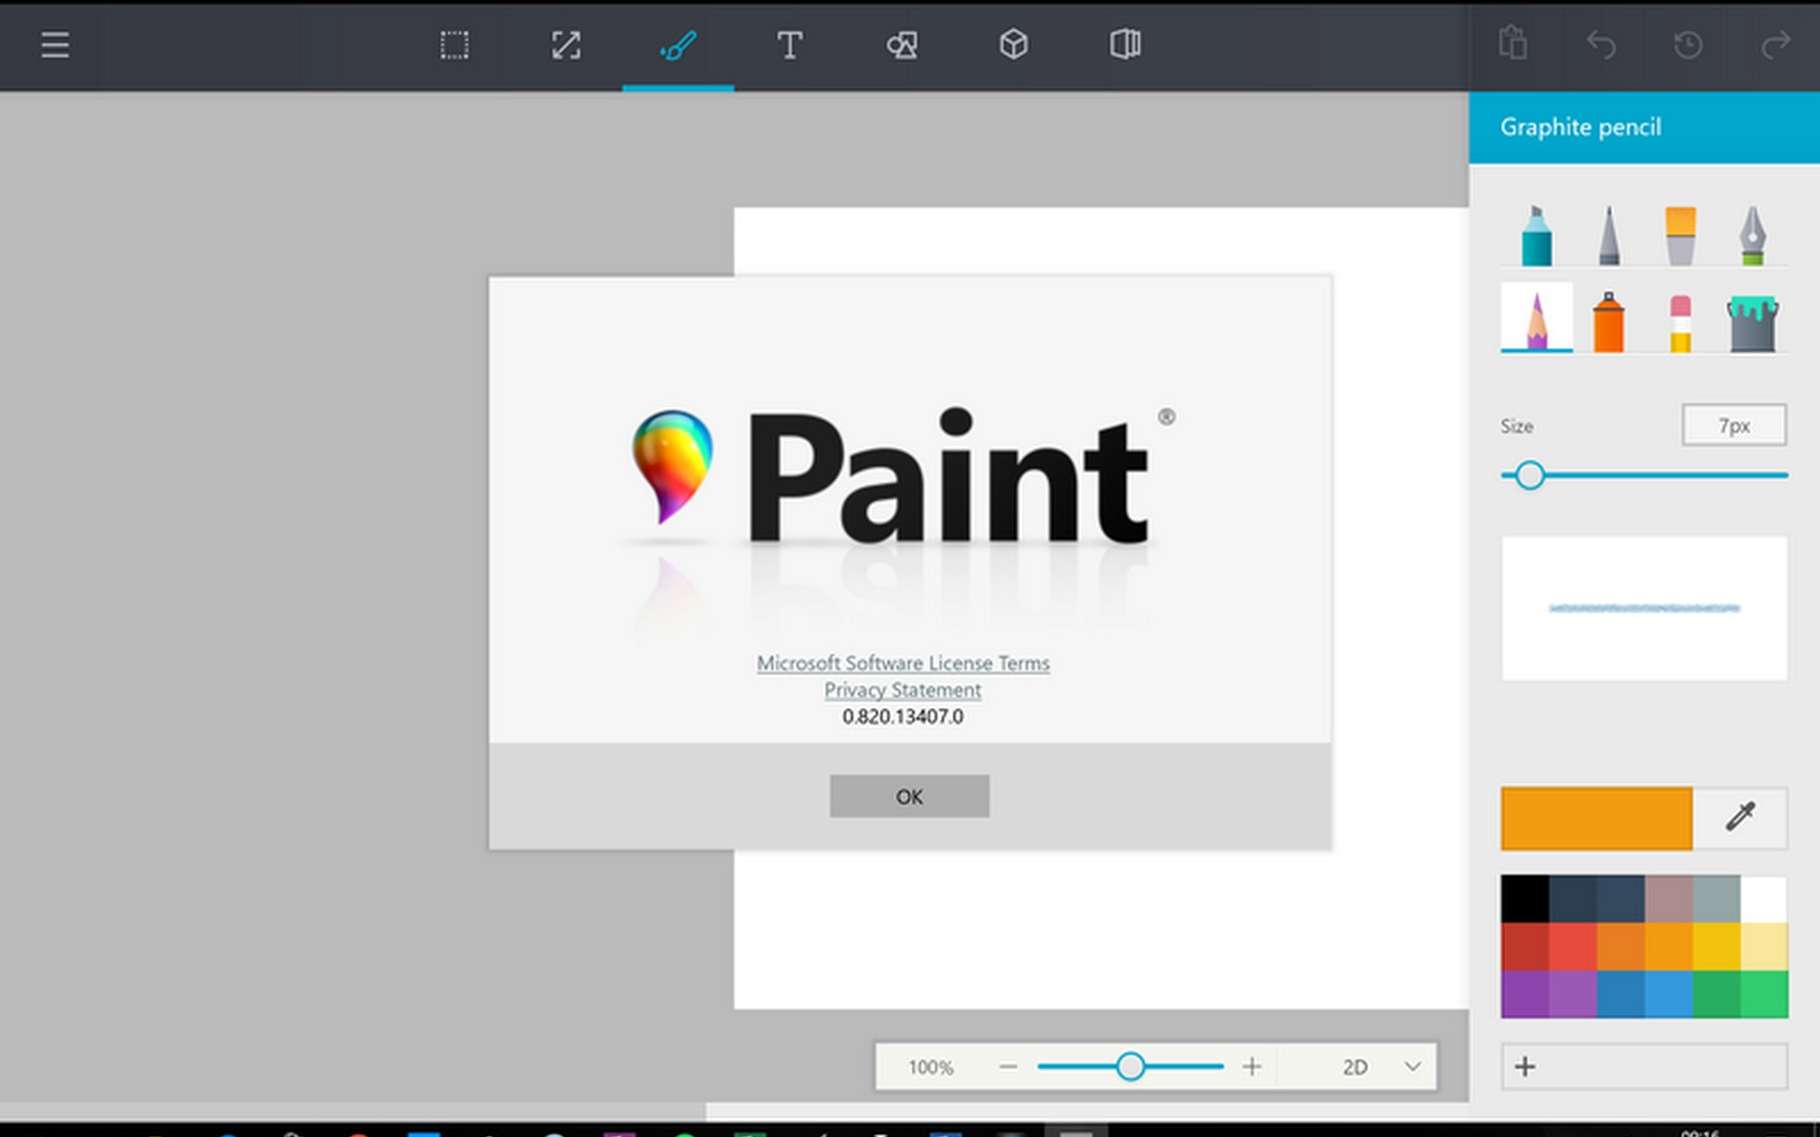Click the Undo icon

1601,45
